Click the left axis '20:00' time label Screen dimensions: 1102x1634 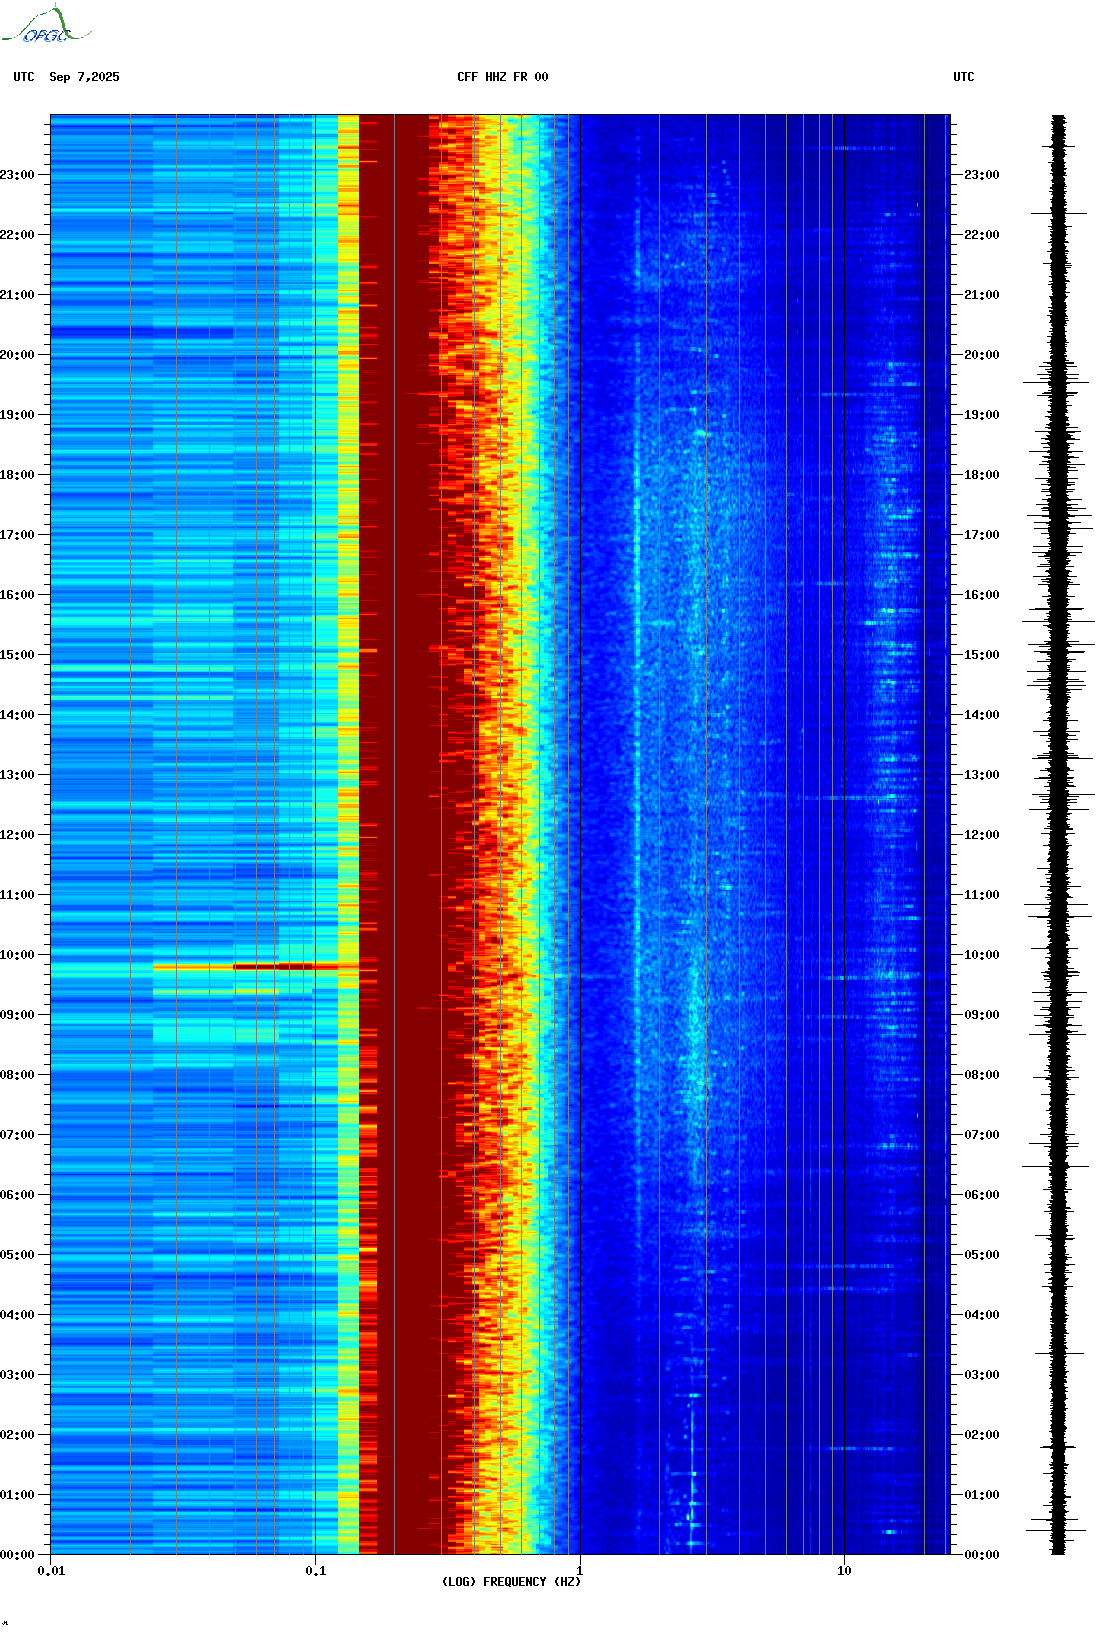(17, 355)
